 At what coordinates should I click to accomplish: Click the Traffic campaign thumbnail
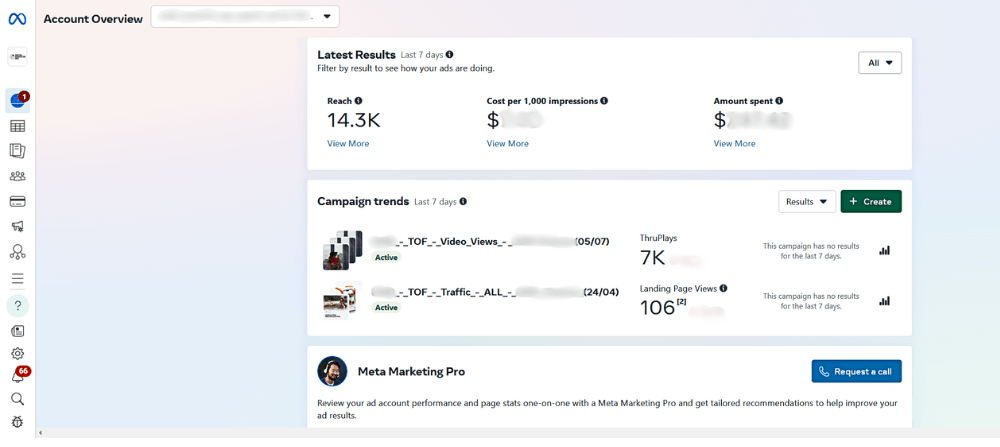[x=342, y=300]
